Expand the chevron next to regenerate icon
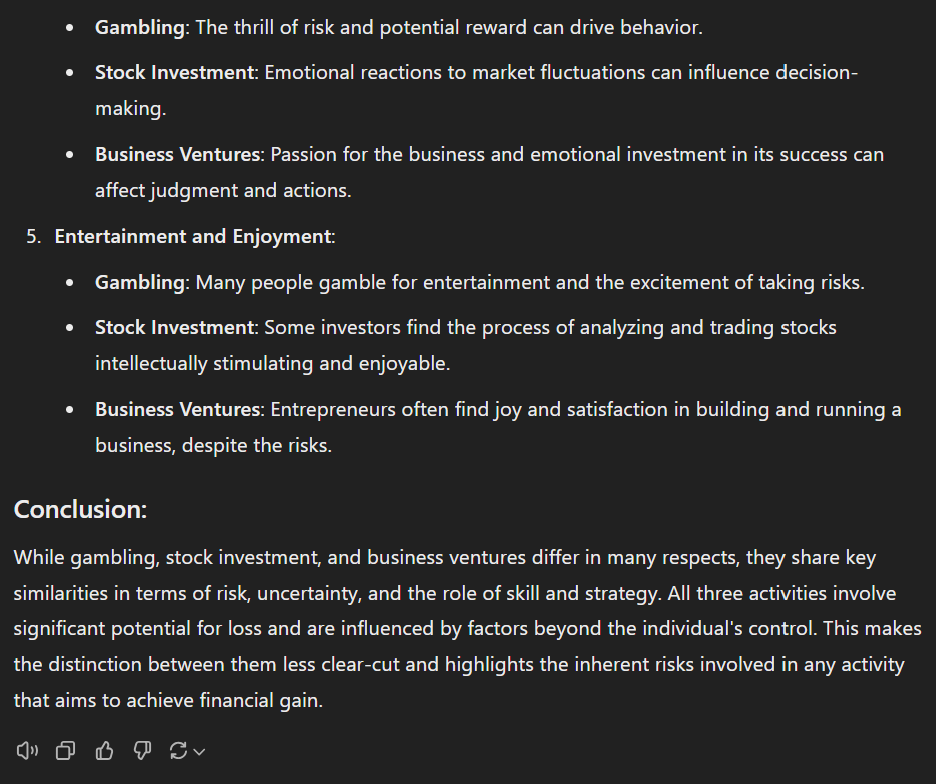The image size is (936, 784). pos(199,752)
